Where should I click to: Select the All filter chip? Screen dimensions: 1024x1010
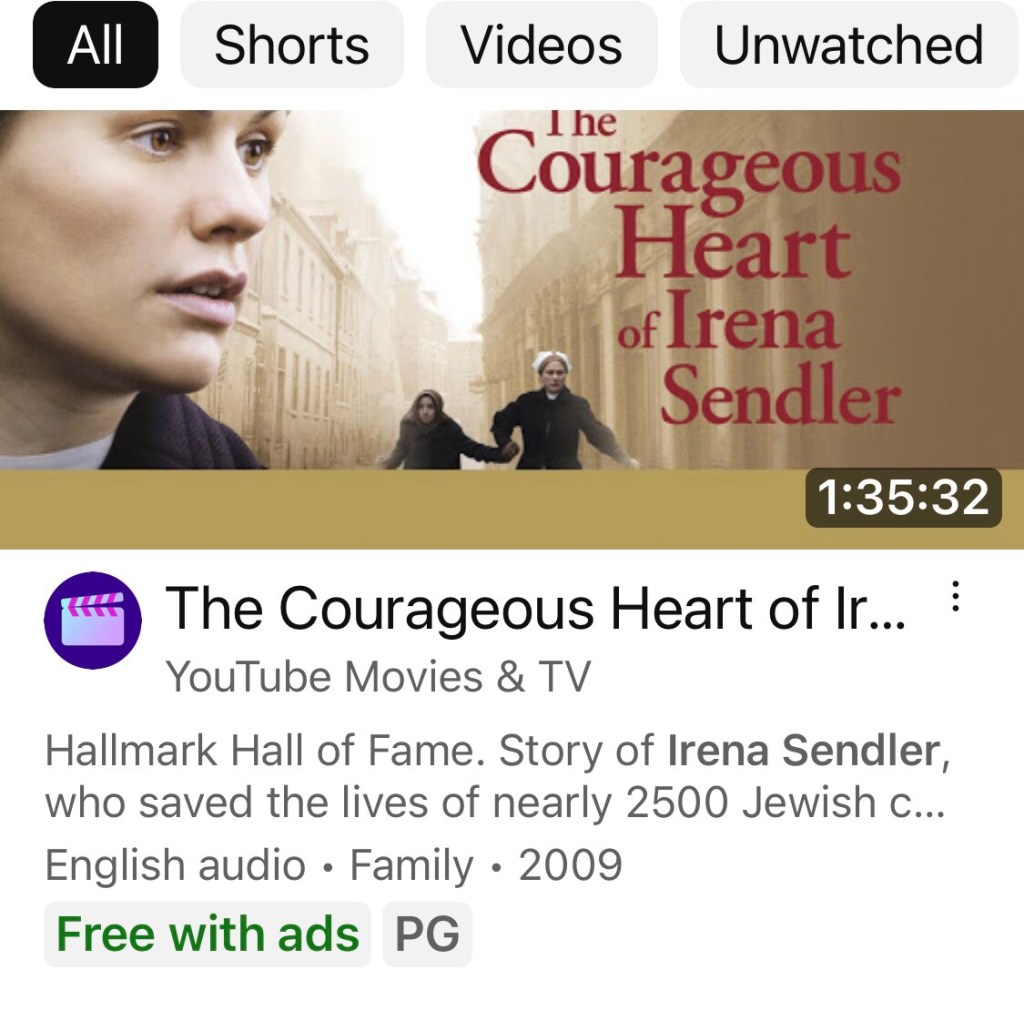pos(95,44)
